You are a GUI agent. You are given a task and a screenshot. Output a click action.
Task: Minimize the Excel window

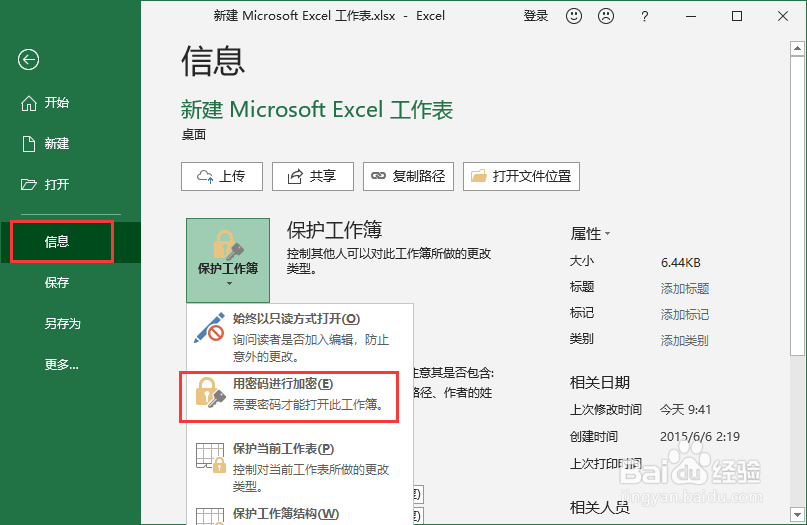[x=691, y=16]
